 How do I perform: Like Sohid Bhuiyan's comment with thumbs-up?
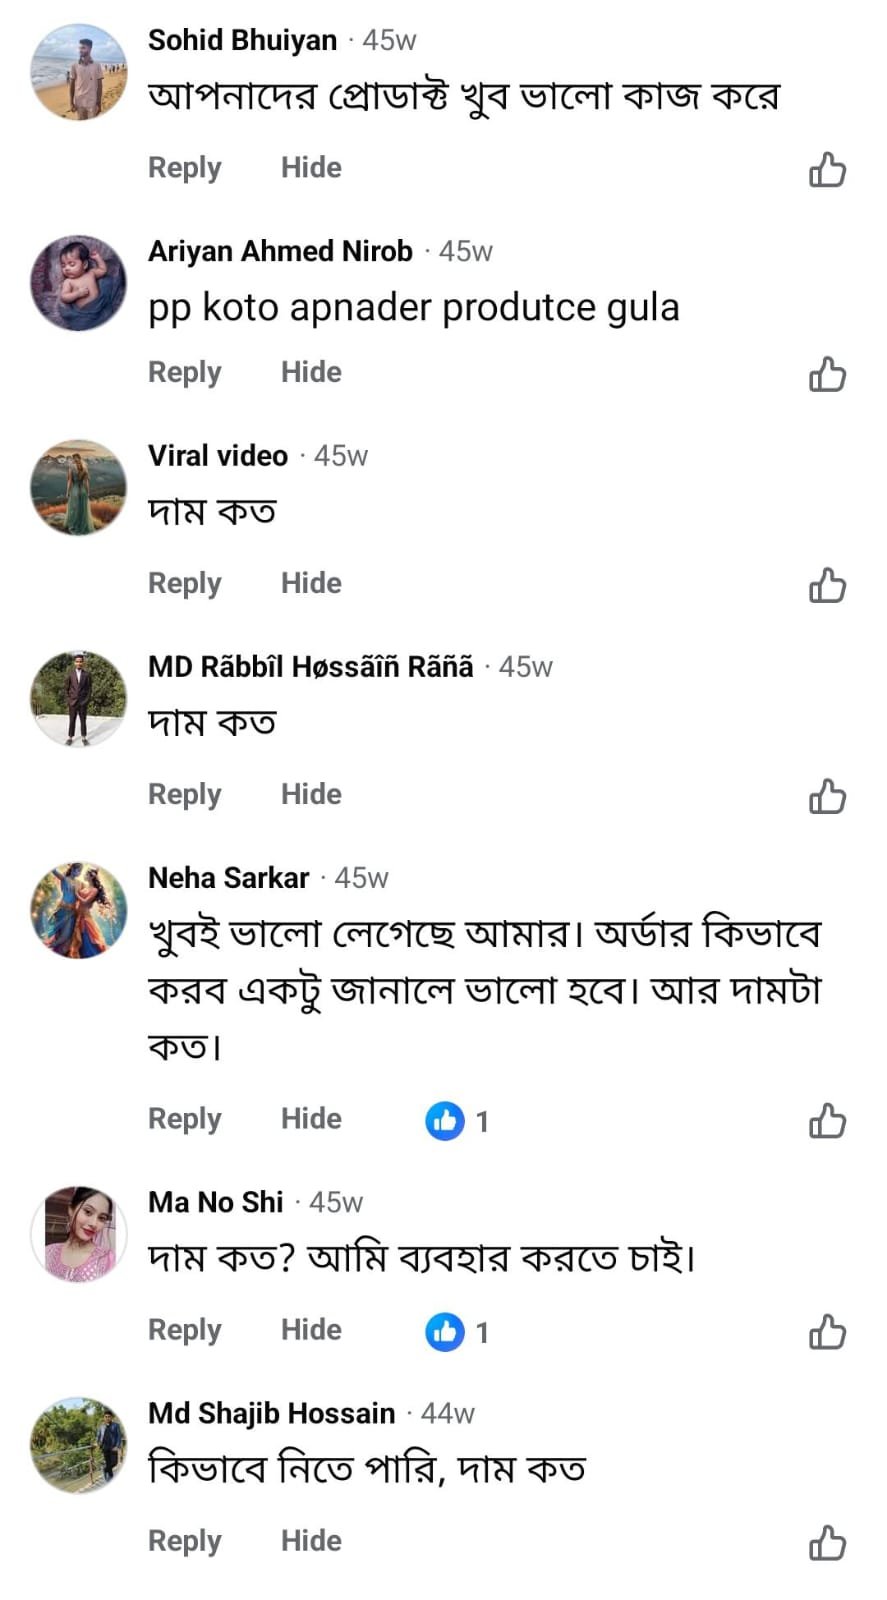coord(827,170)
